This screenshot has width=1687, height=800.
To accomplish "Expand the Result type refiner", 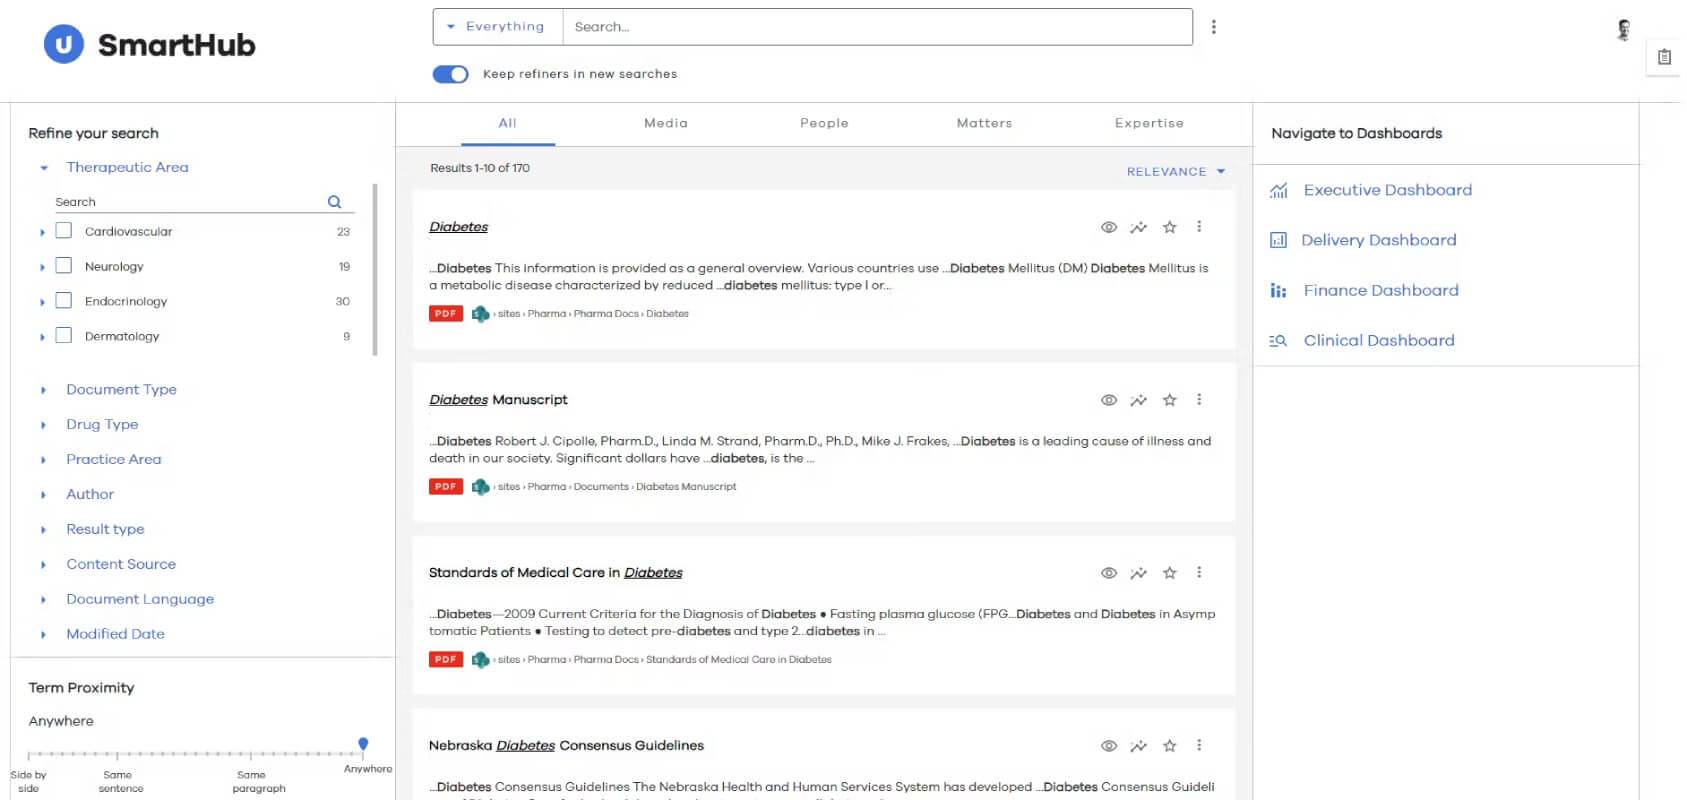I will (43, 530).
